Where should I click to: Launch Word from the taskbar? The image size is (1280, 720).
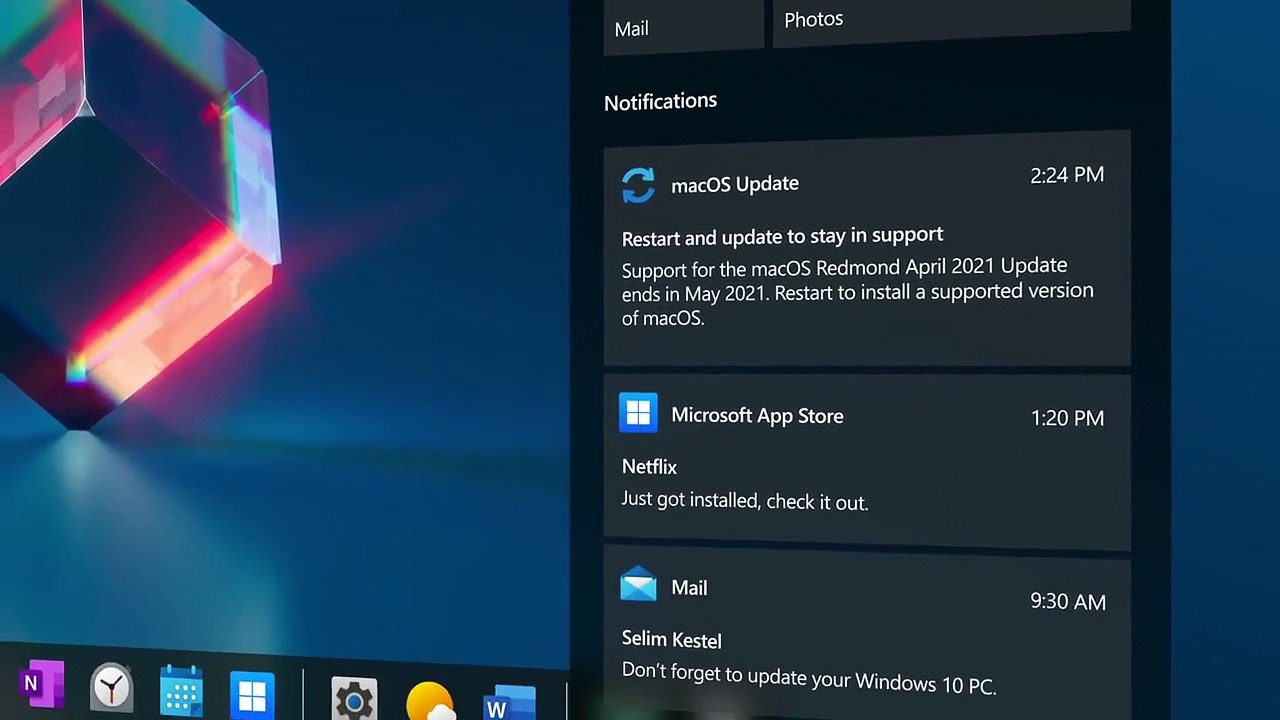(x=510, y=703)
